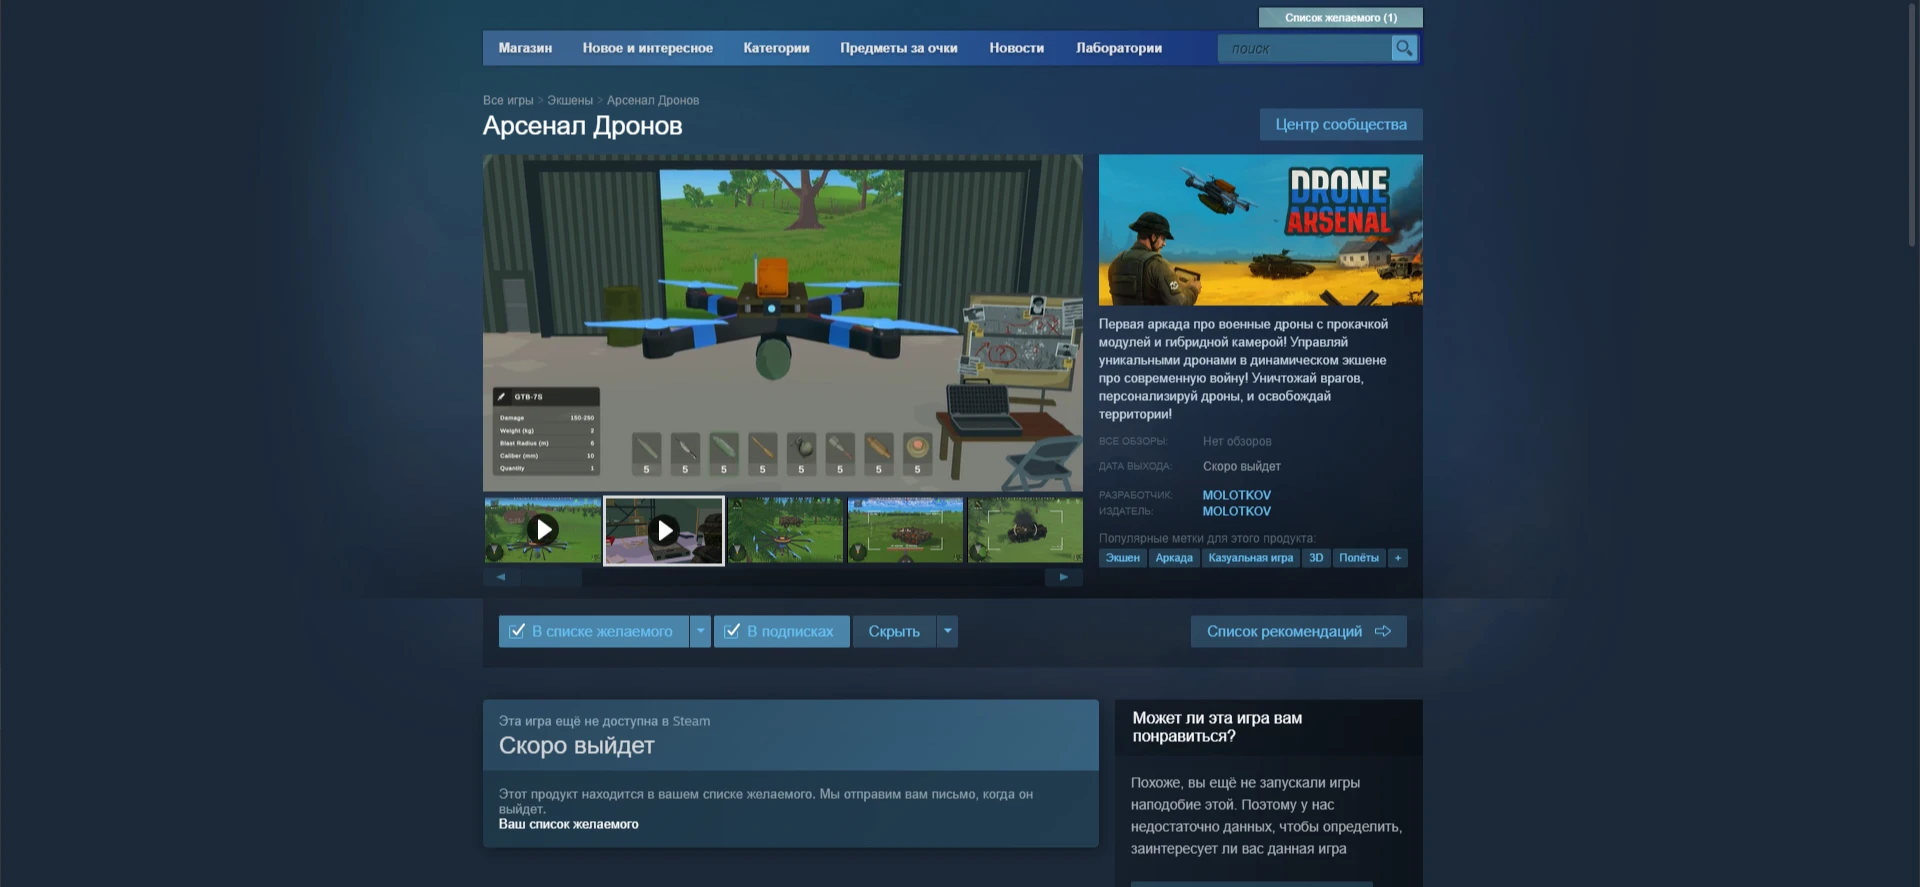Screen dimensions: 1920x887
Task: Expand the wishlist options dropdown arrow
Action: coord(701,631)
